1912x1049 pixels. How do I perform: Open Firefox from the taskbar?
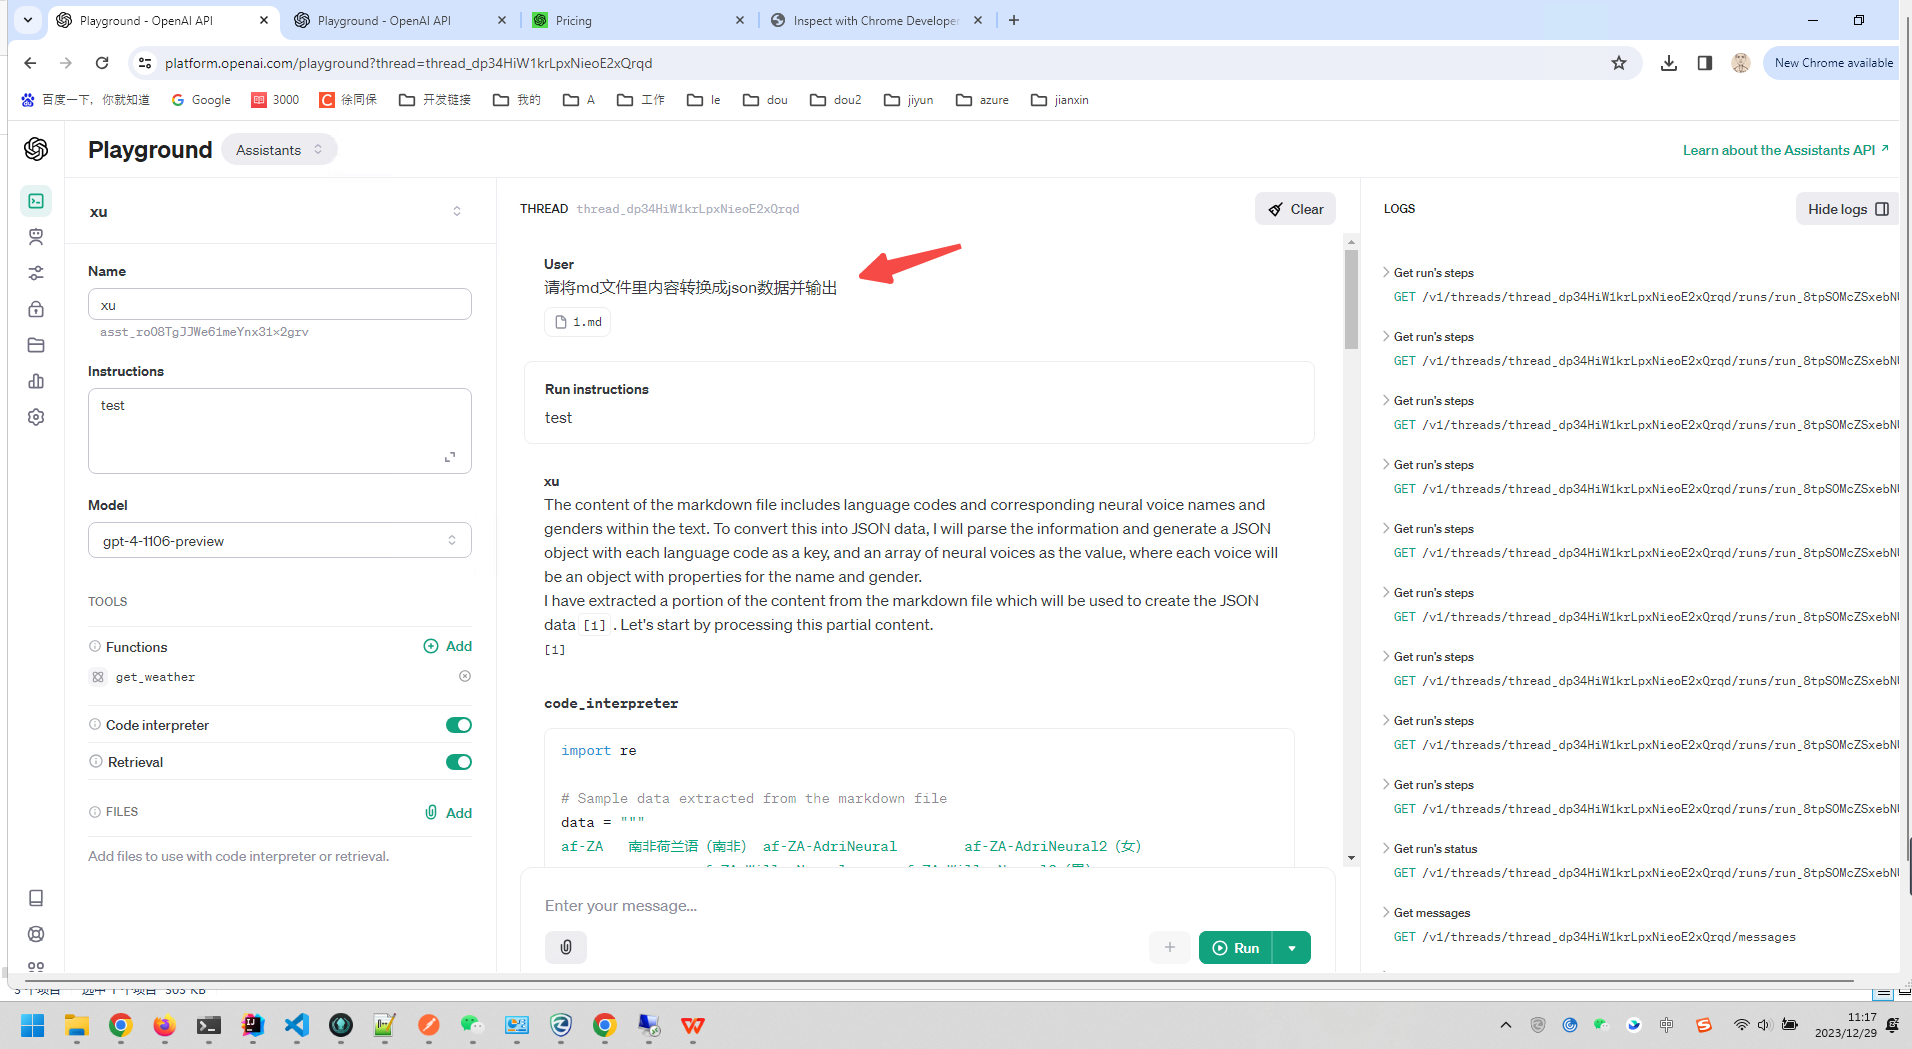tap(164, 1026)
